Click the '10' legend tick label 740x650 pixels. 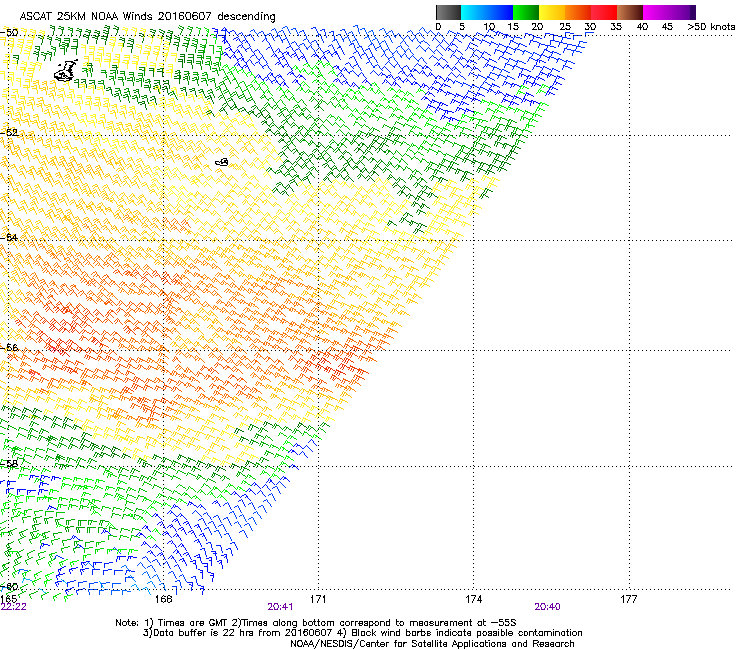[x=488, y=27]
